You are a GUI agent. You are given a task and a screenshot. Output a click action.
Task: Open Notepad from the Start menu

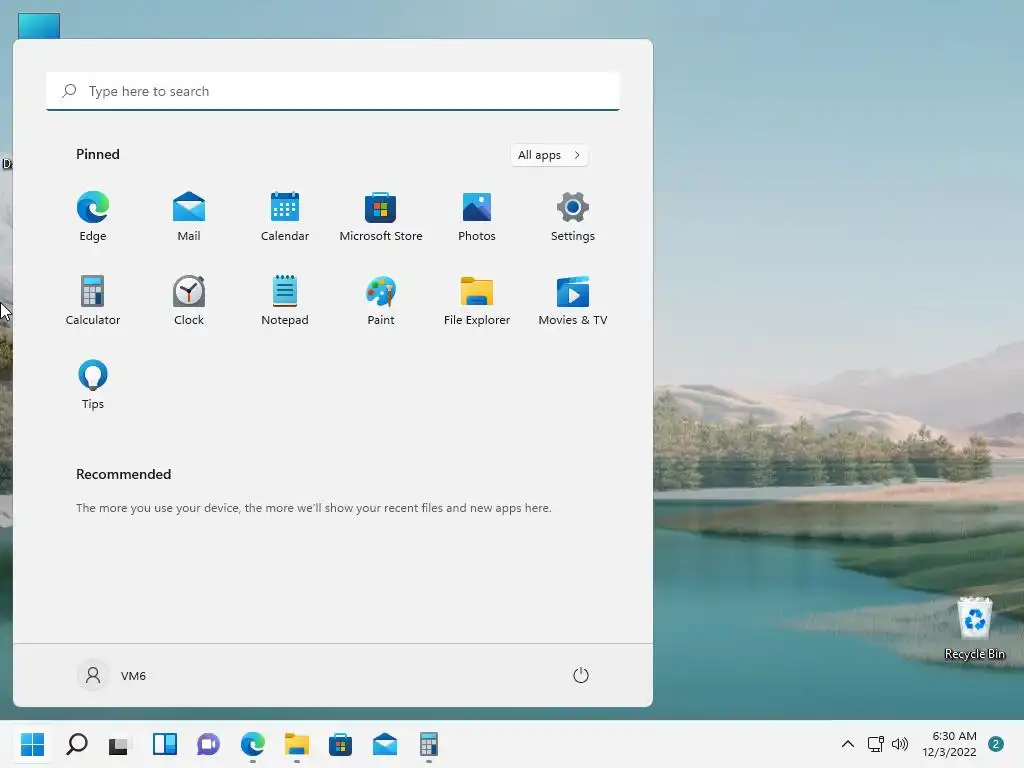(285, 300)
